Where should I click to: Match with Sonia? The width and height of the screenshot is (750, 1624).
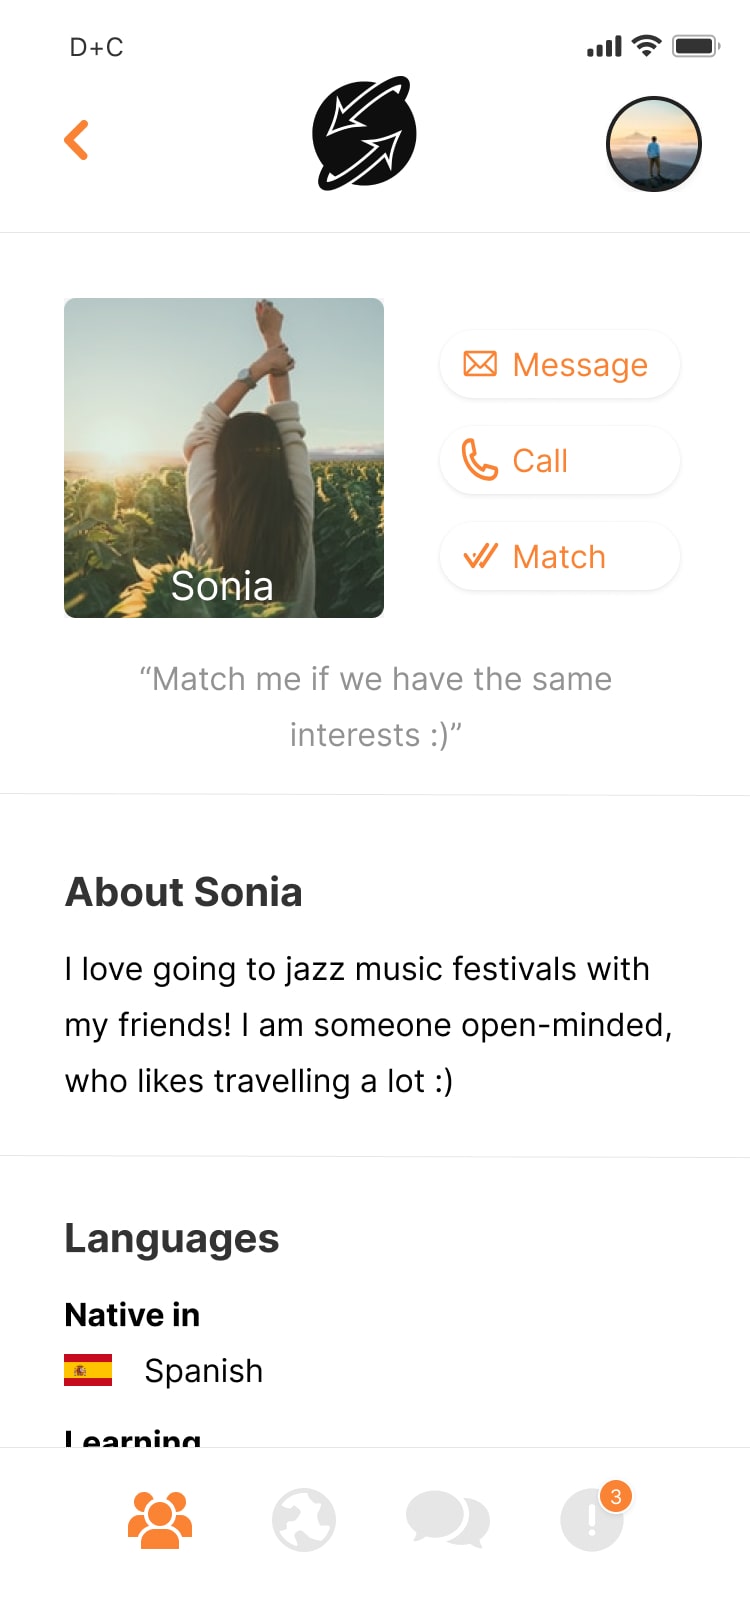click(x=560, y=556)
